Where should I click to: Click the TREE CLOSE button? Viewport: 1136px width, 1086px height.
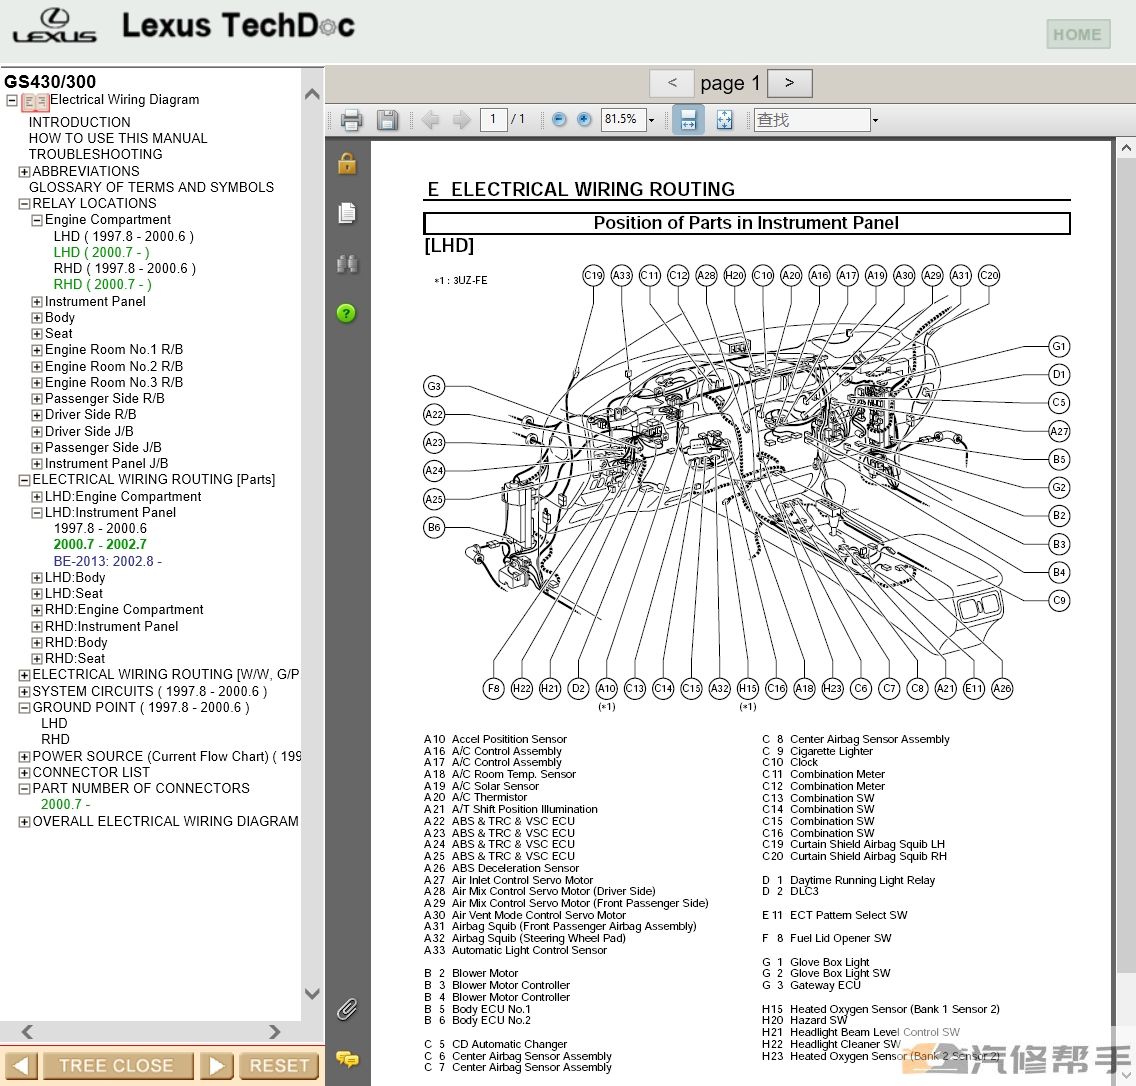coord(117,1066)
